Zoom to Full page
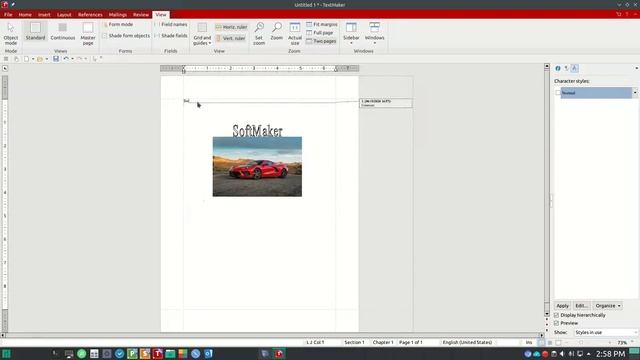The image size is (640, 360). click(x=320, y=33)
